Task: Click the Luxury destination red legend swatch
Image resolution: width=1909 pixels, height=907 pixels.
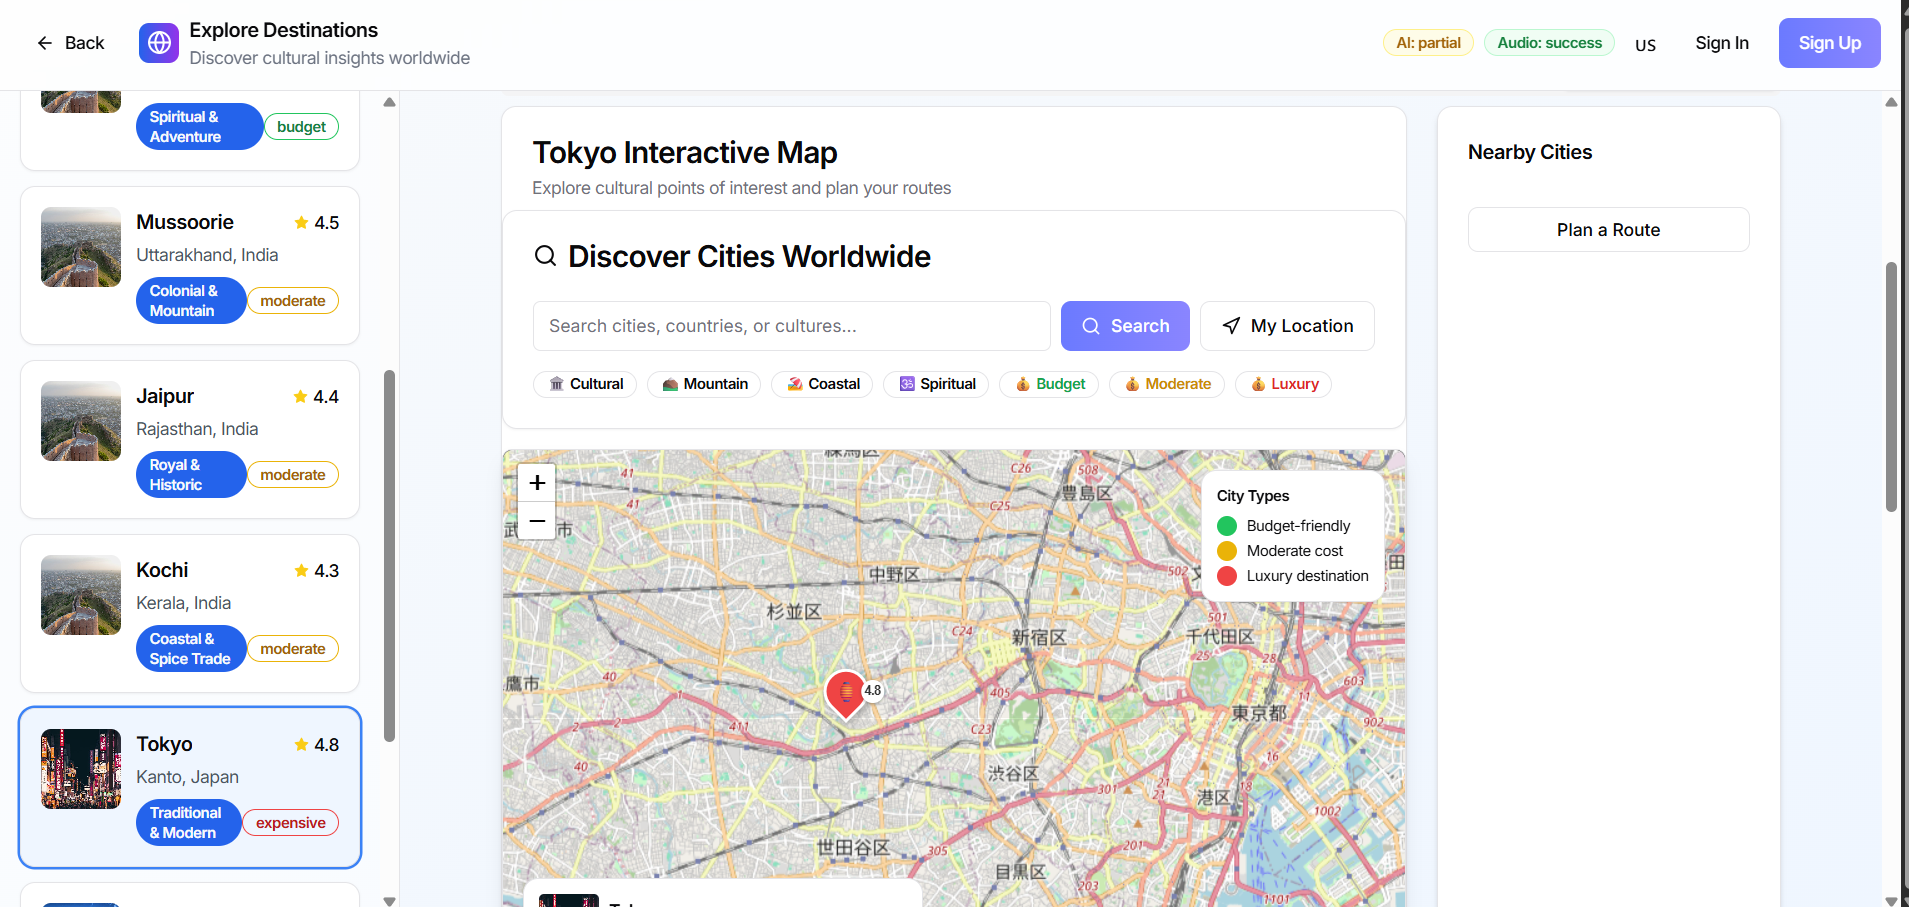Action: point(1227,576)
